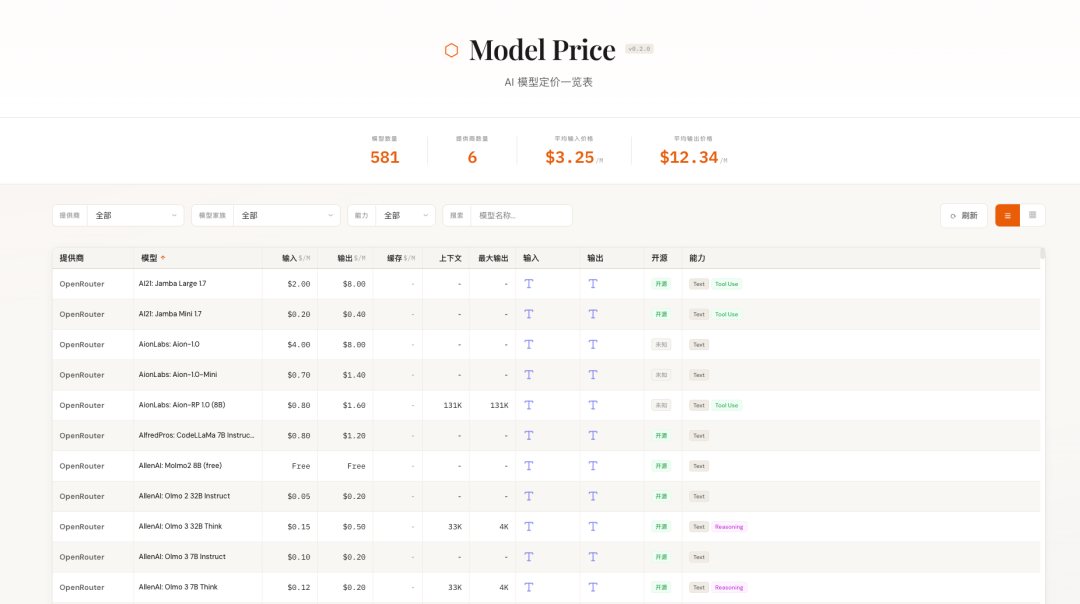Click the text input icon for Aion-1.0-Mini
Image resolution: width=1080 pixels, height=604 pixels.
(529, 375)
